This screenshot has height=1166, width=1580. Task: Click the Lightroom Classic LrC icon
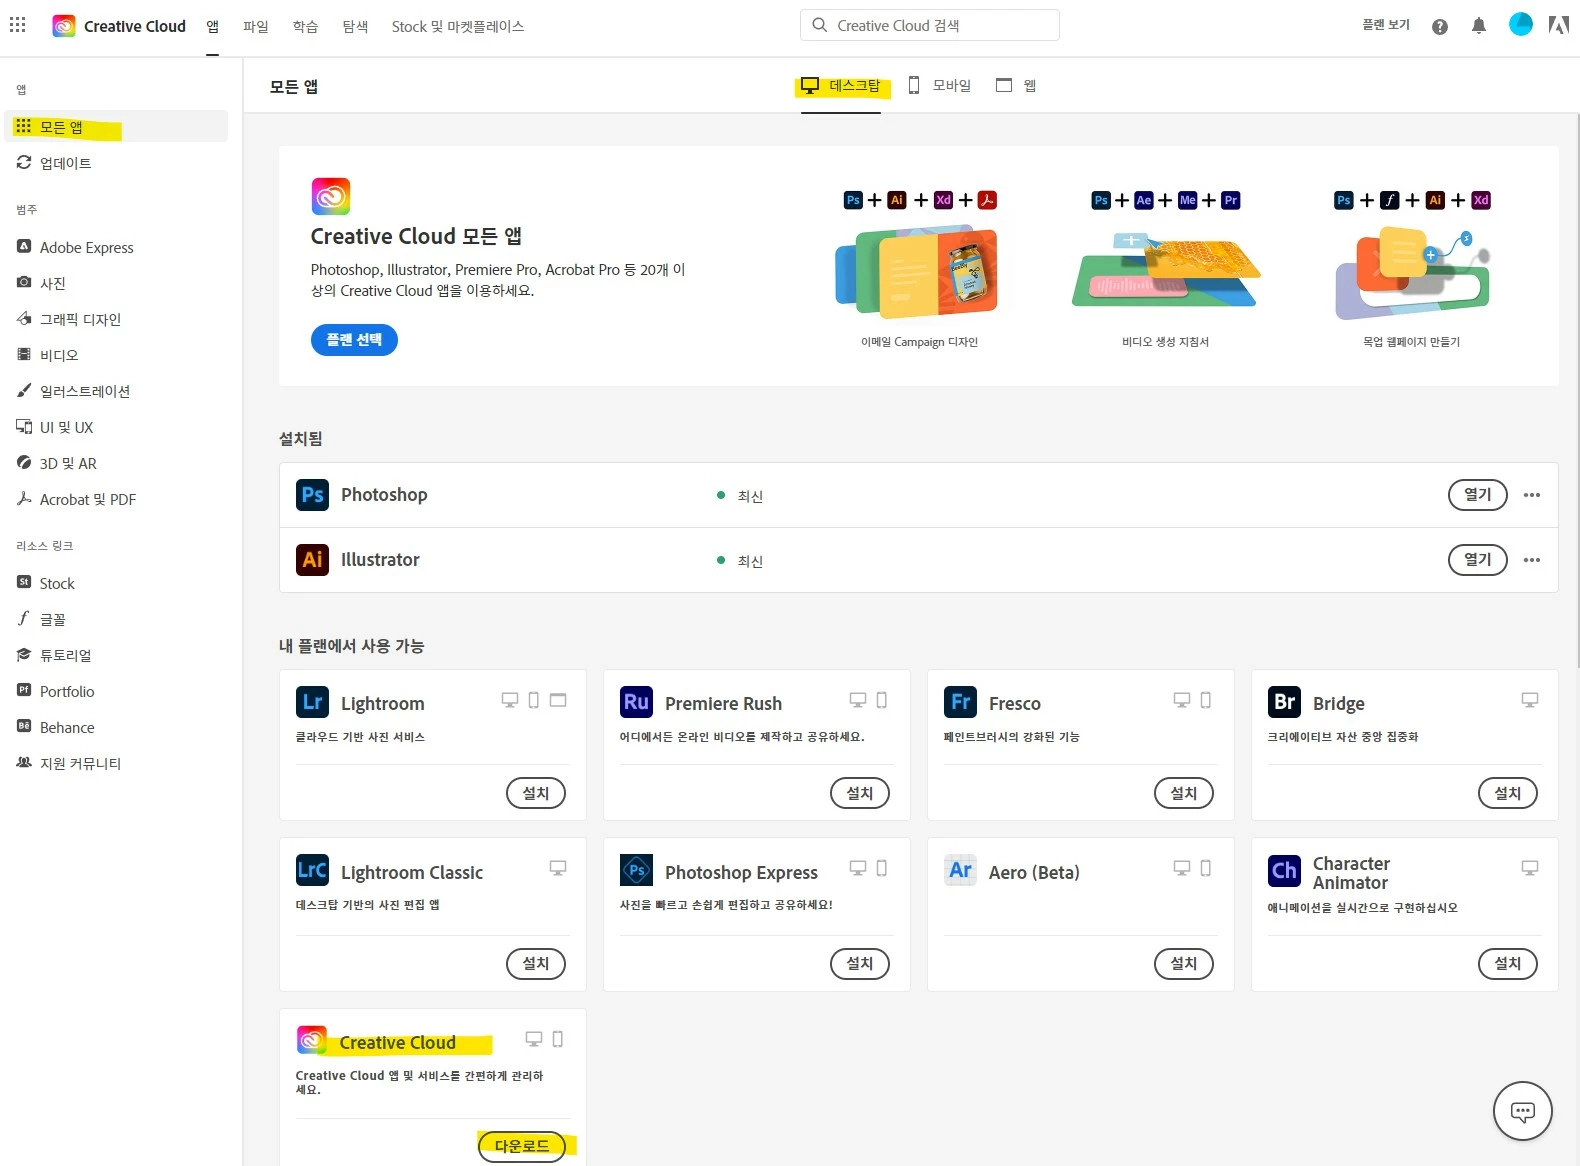(x=312, y=870)
